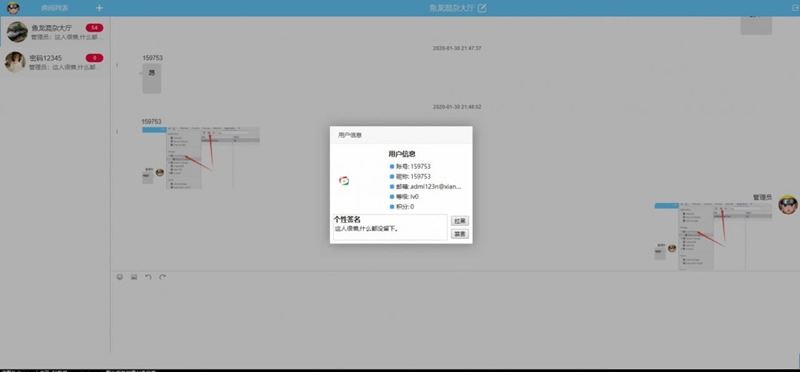Click the message input area

pos(454,319)
